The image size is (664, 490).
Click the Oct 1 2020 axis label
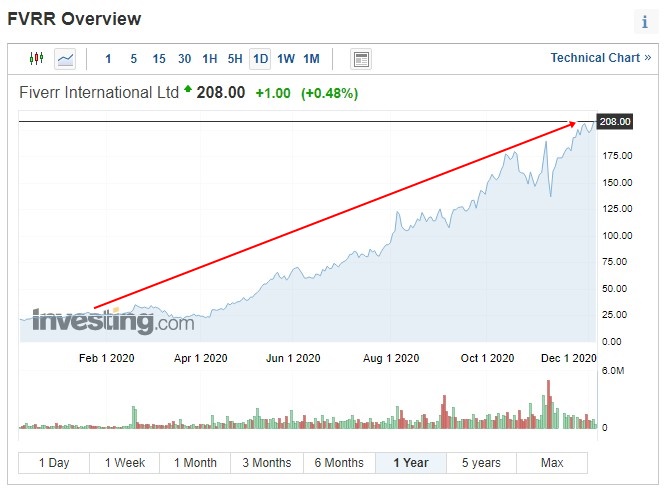pos(487,358)
